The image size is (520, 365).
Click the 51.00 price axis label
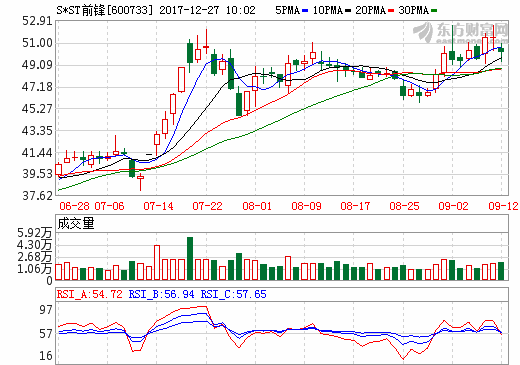tap(37, 43)
